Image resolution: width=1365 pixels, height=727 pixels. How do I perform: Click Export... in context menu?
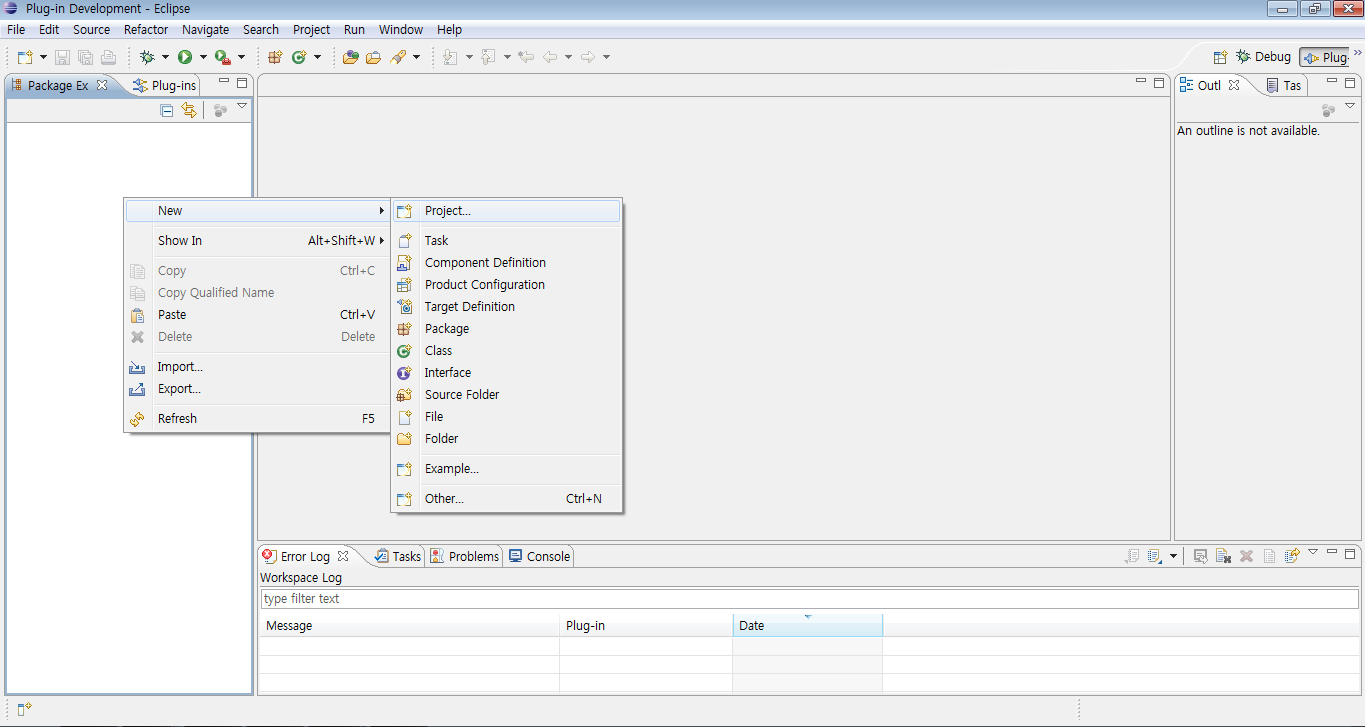point(257,389)
